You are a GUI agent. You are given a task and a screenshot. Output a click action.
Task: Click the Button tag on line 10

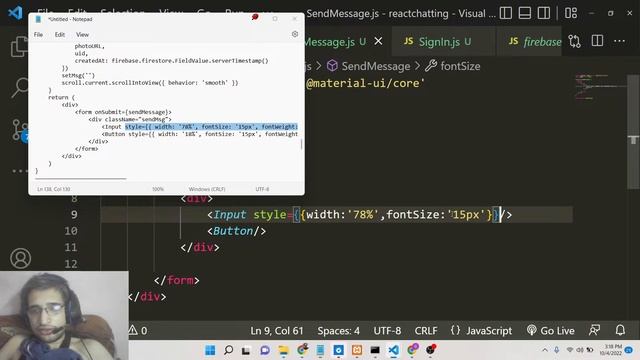[236, 231]
